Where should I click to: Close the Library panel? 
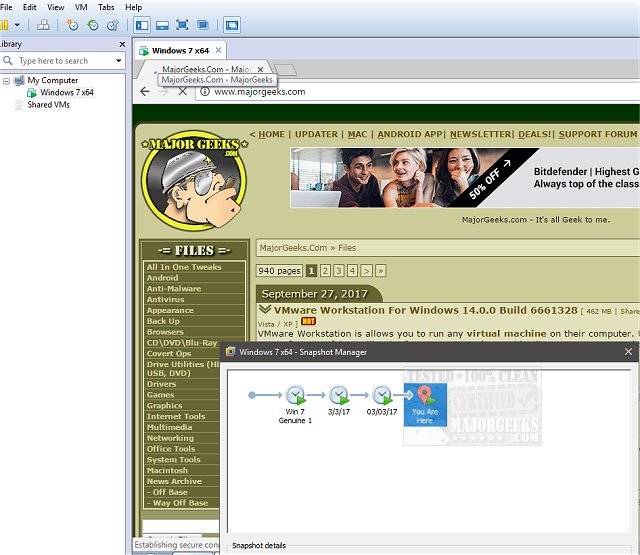tap(122, 44)
